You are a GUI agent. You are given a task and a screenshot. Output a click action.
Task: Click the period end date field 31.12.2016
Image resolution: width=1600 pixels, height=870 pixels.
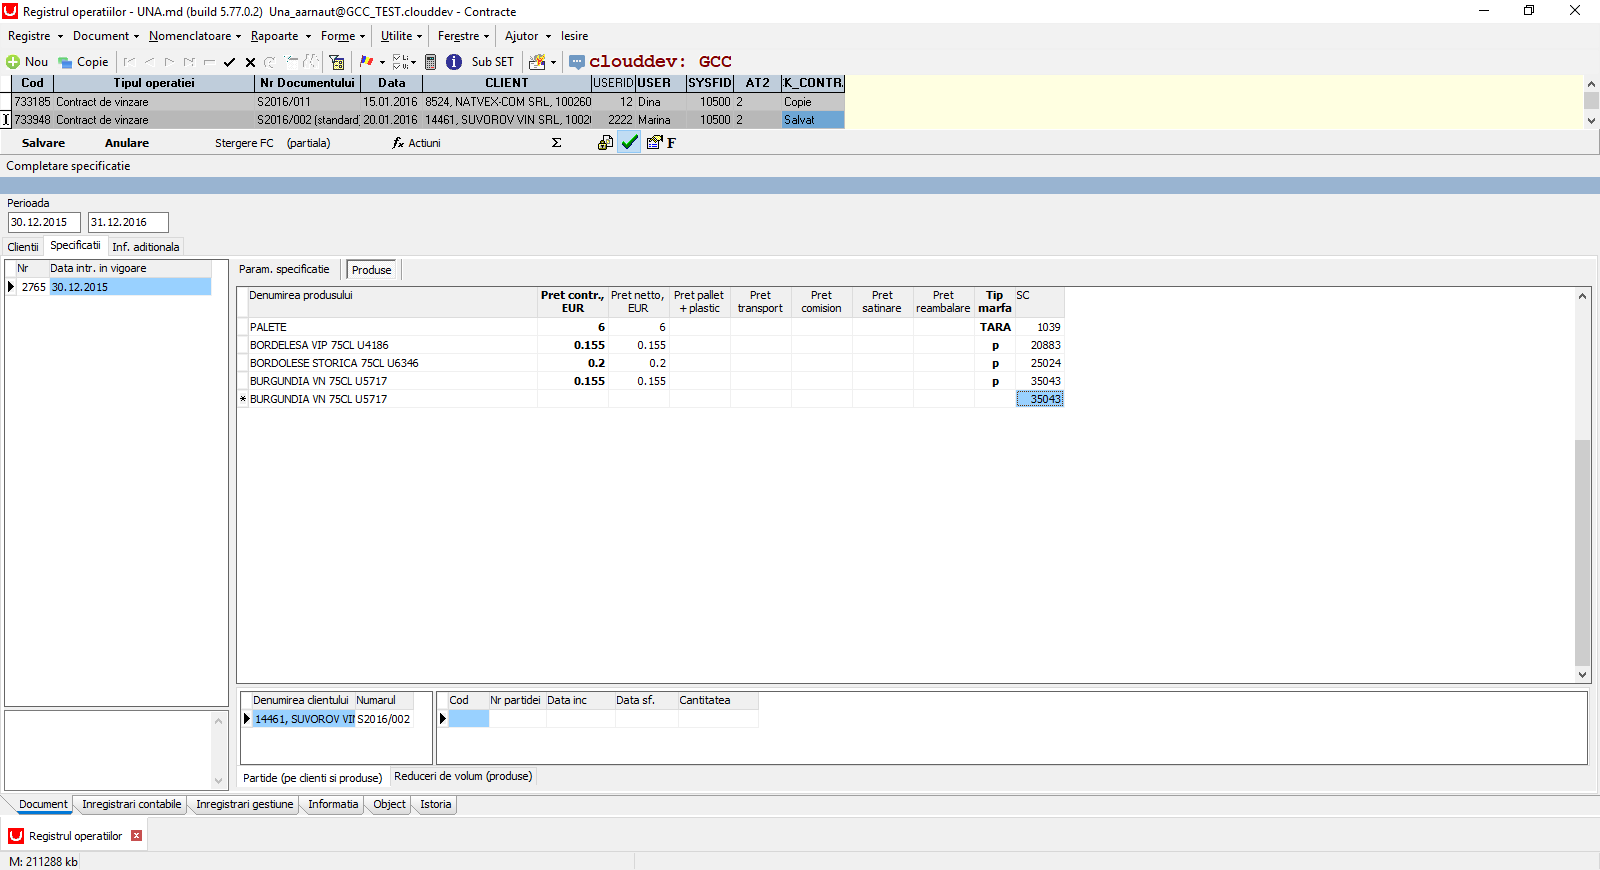point(128,222)
